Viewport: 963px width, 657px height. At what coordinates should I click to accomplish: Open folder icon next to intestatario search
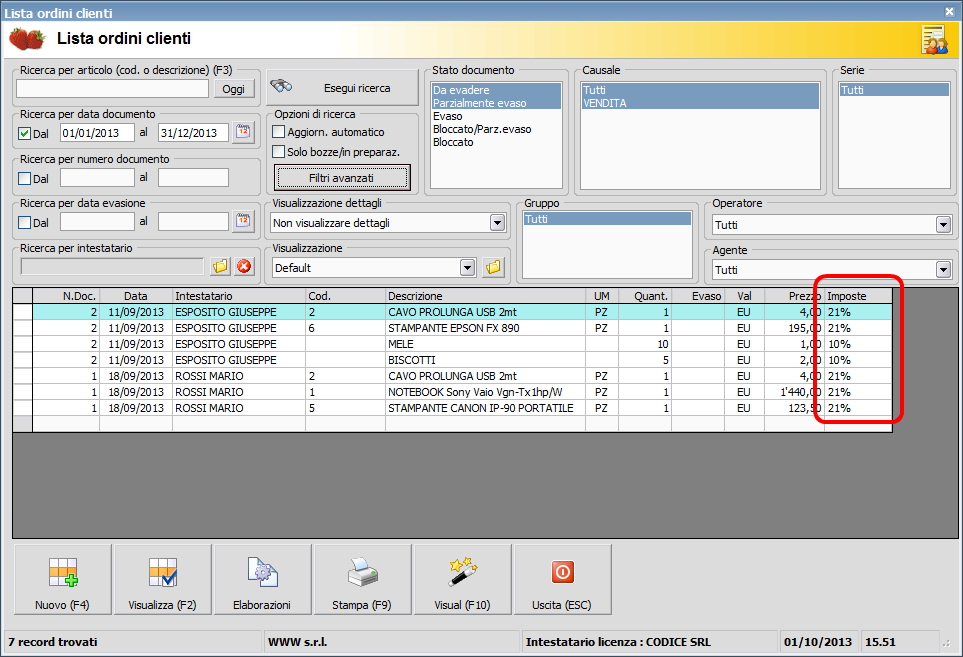[x=221, y=266]
